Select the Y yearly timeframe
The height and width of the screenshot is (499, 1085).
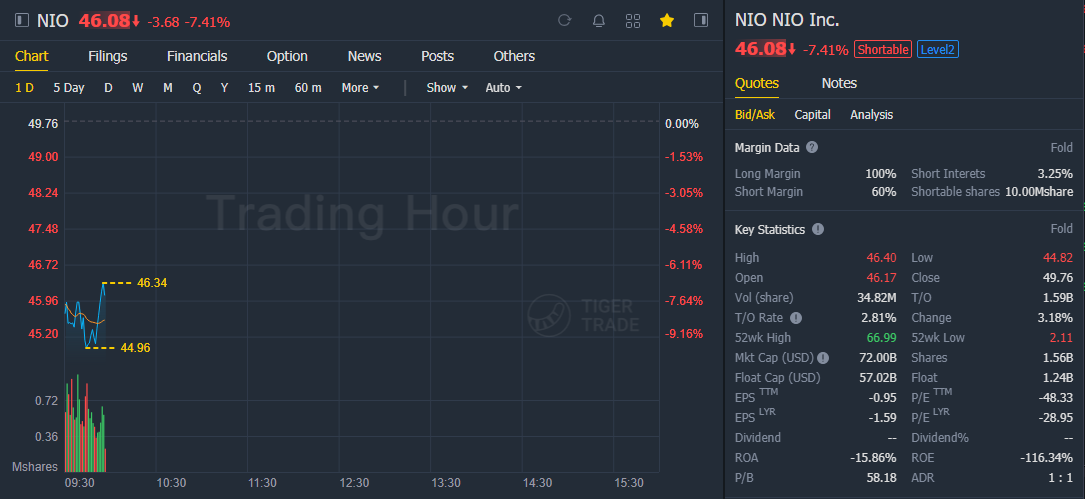224,88
